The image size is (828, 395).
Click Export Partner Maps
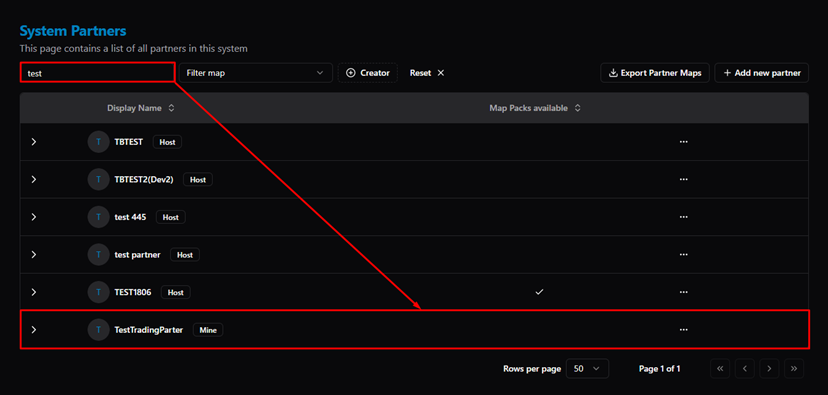pyautogui.click(x=655, y=73)
